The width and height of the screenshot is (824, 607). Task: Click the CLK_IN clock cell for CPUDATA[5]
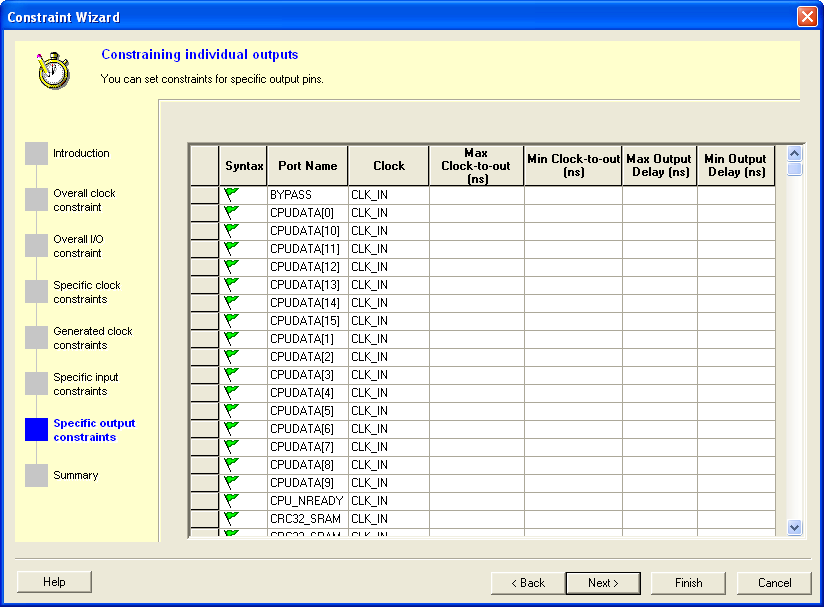[x=389, y=410]
